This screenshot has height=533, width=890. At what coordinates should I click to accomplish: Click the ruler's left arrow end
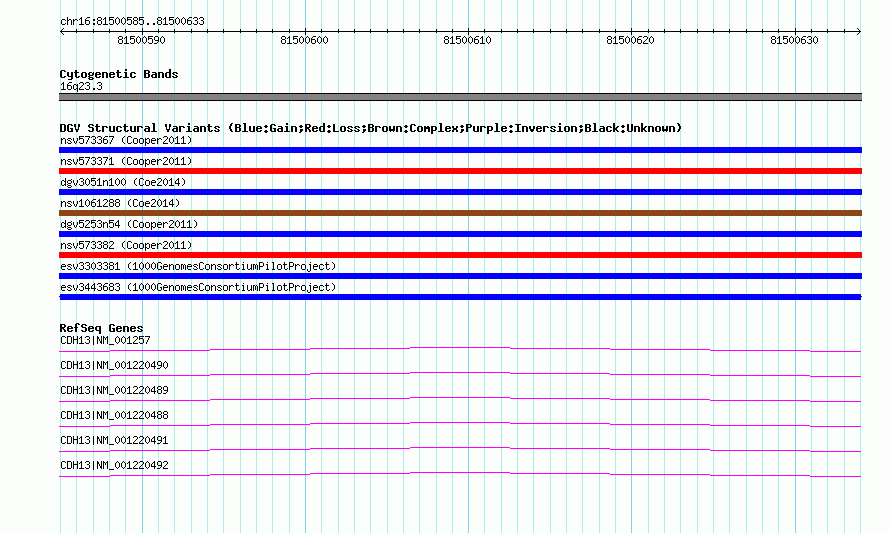pos(62,31)
